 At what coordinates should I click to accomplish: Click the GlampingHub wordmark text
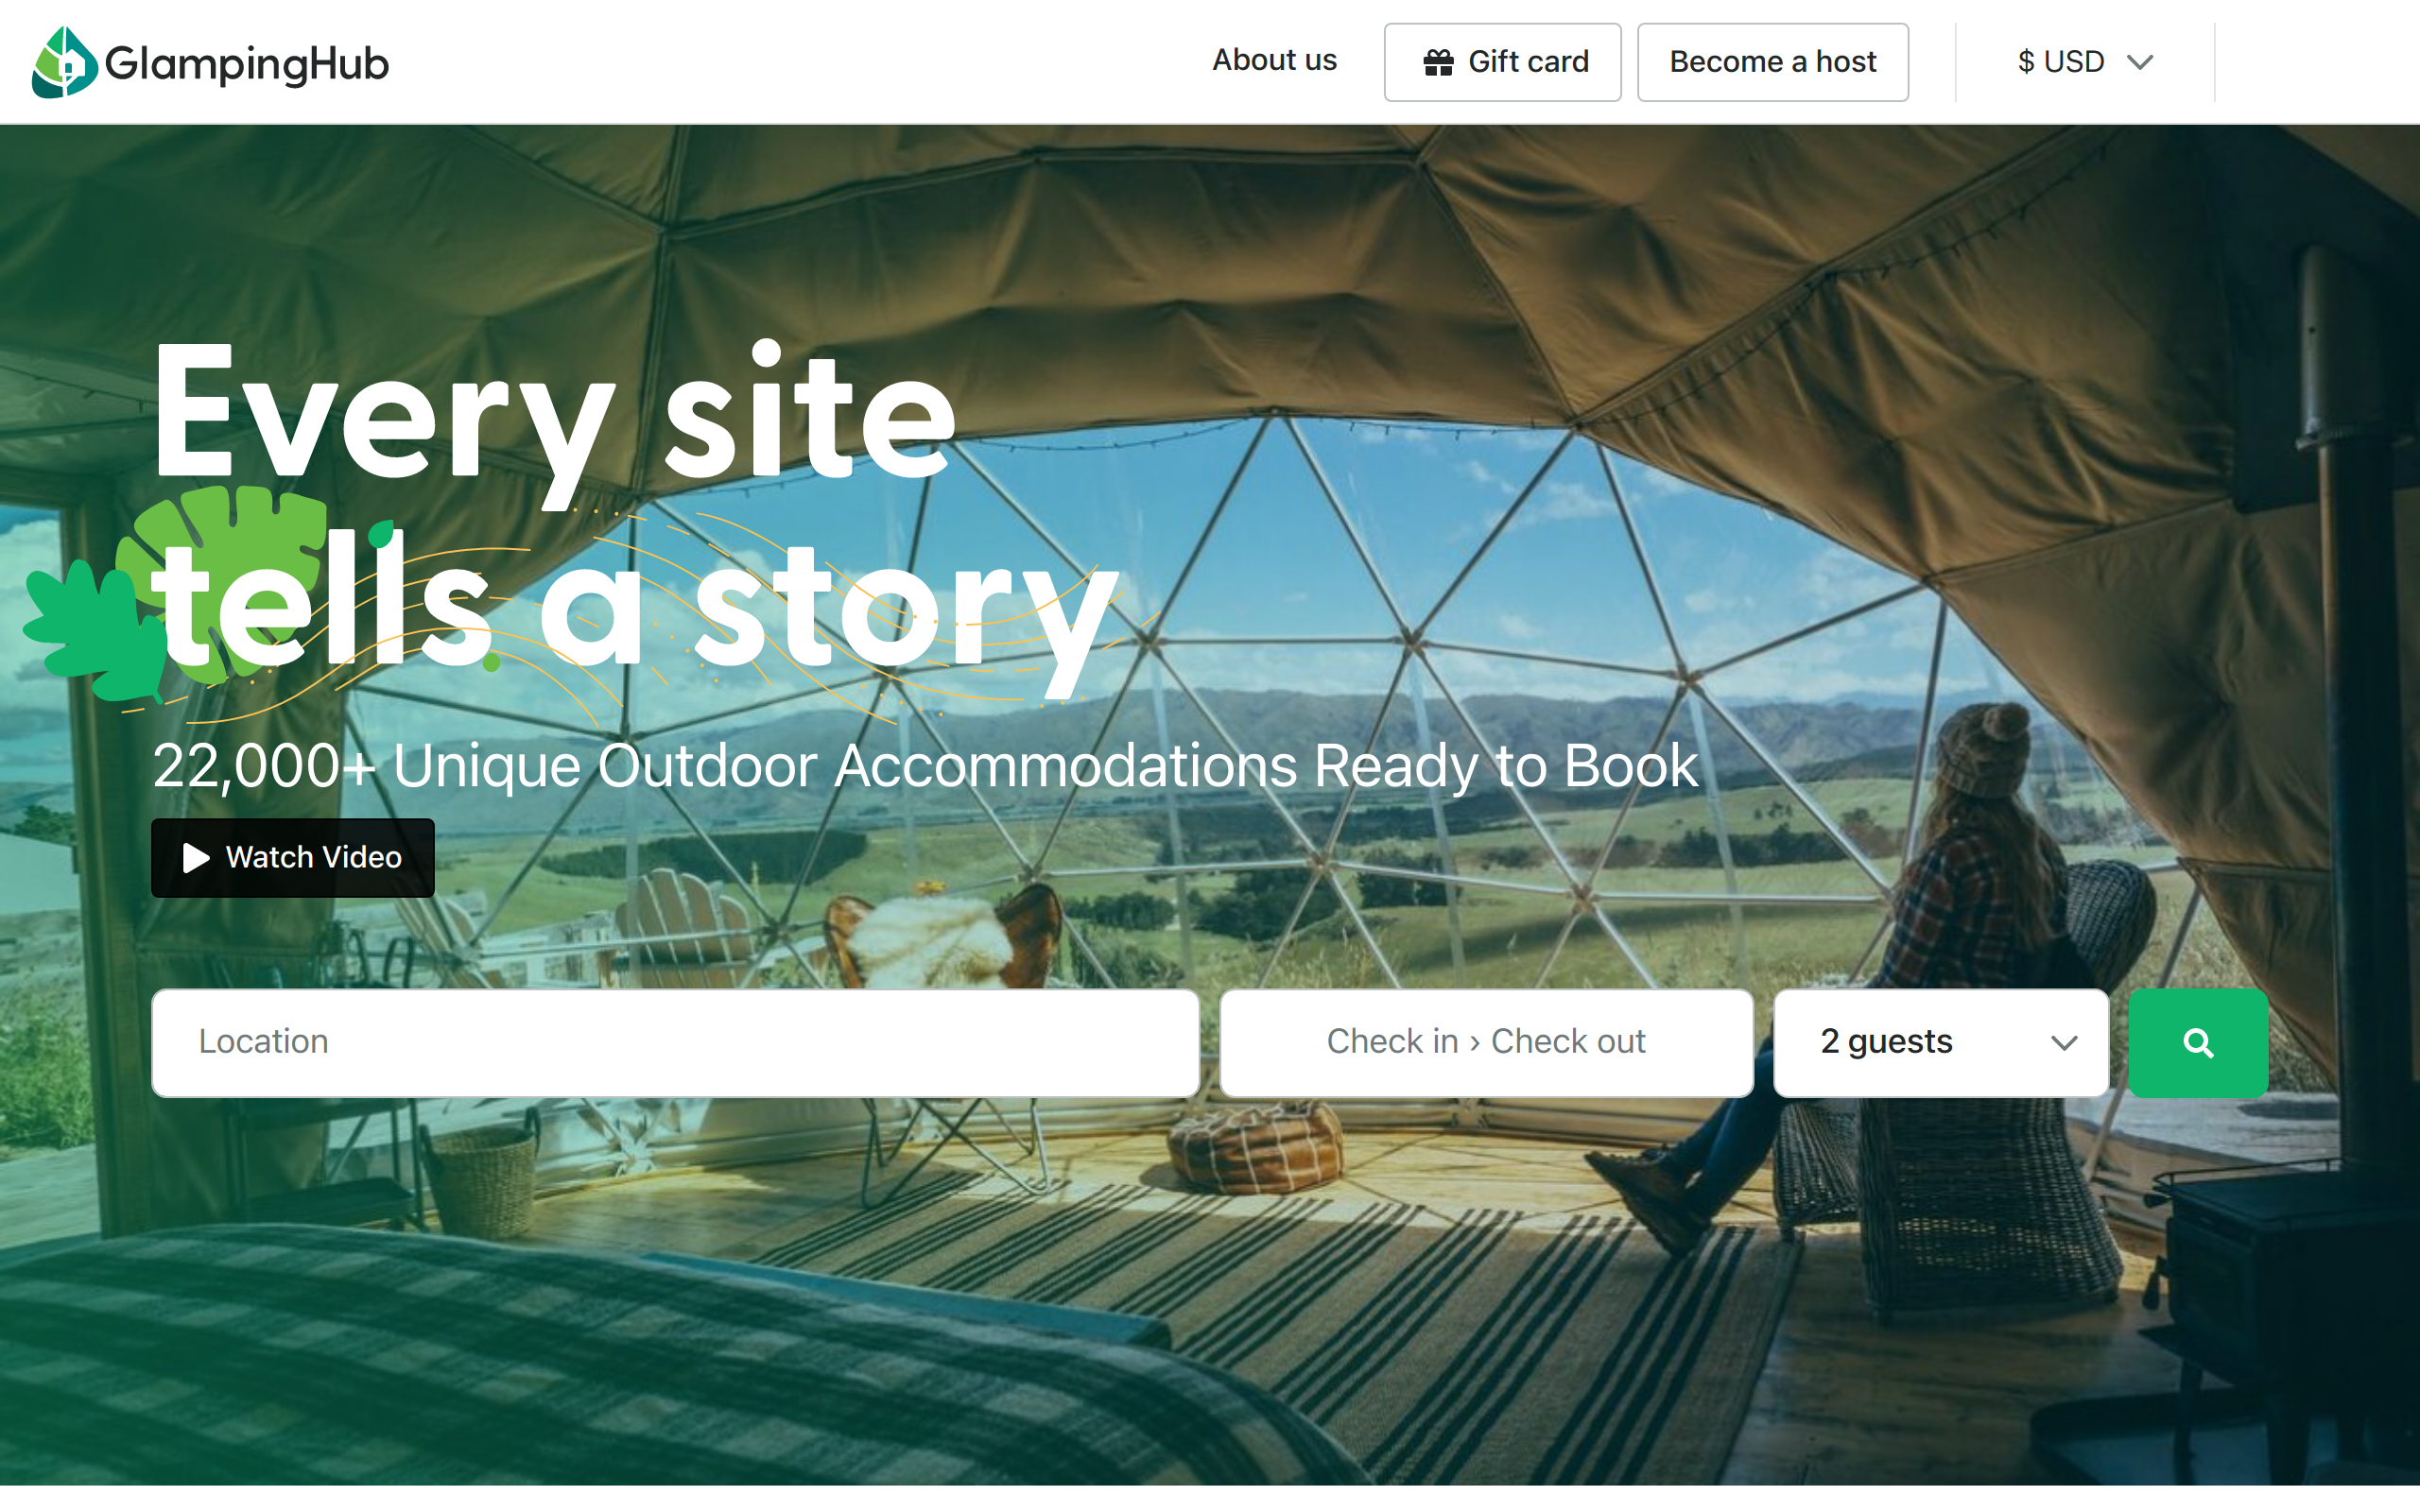[x=247, y=64]
